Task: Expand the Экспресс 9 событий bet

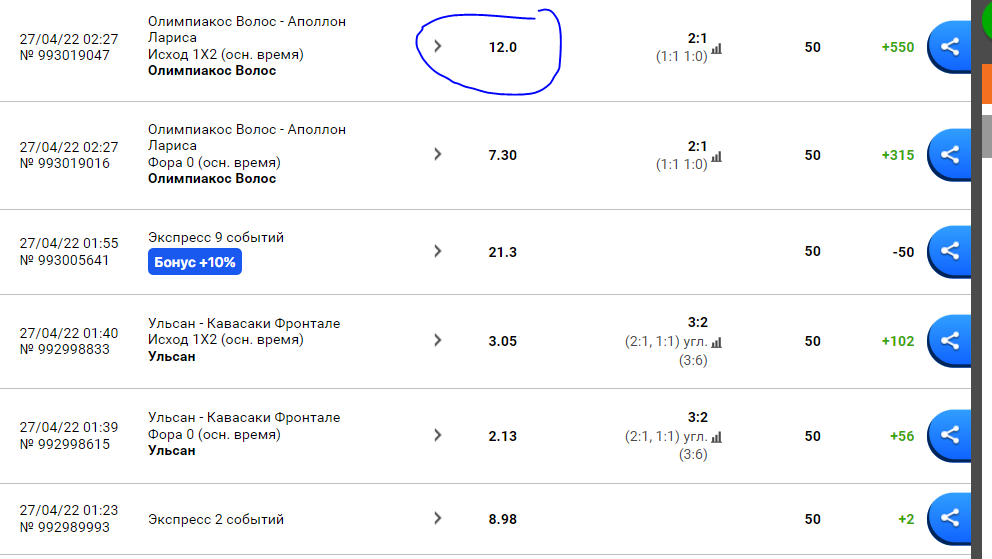Action: click(x=437, y=251)
